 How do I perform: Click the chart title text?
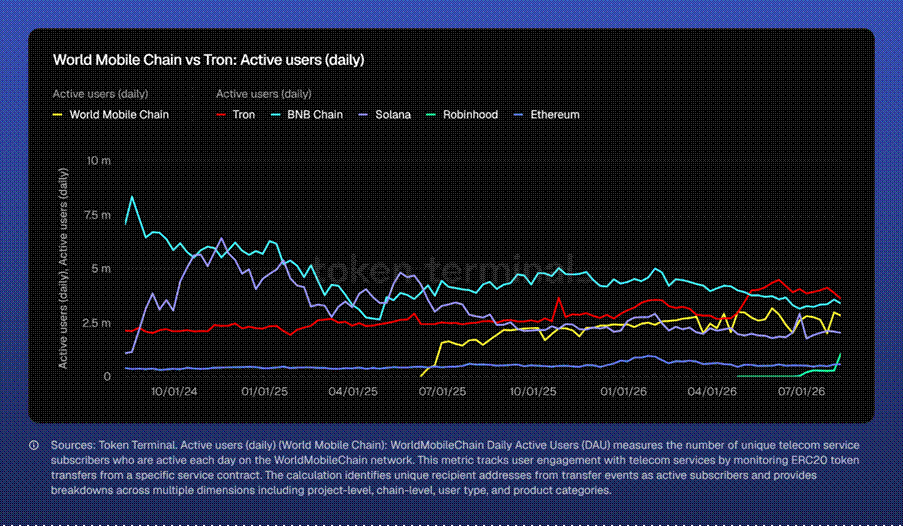208,60
